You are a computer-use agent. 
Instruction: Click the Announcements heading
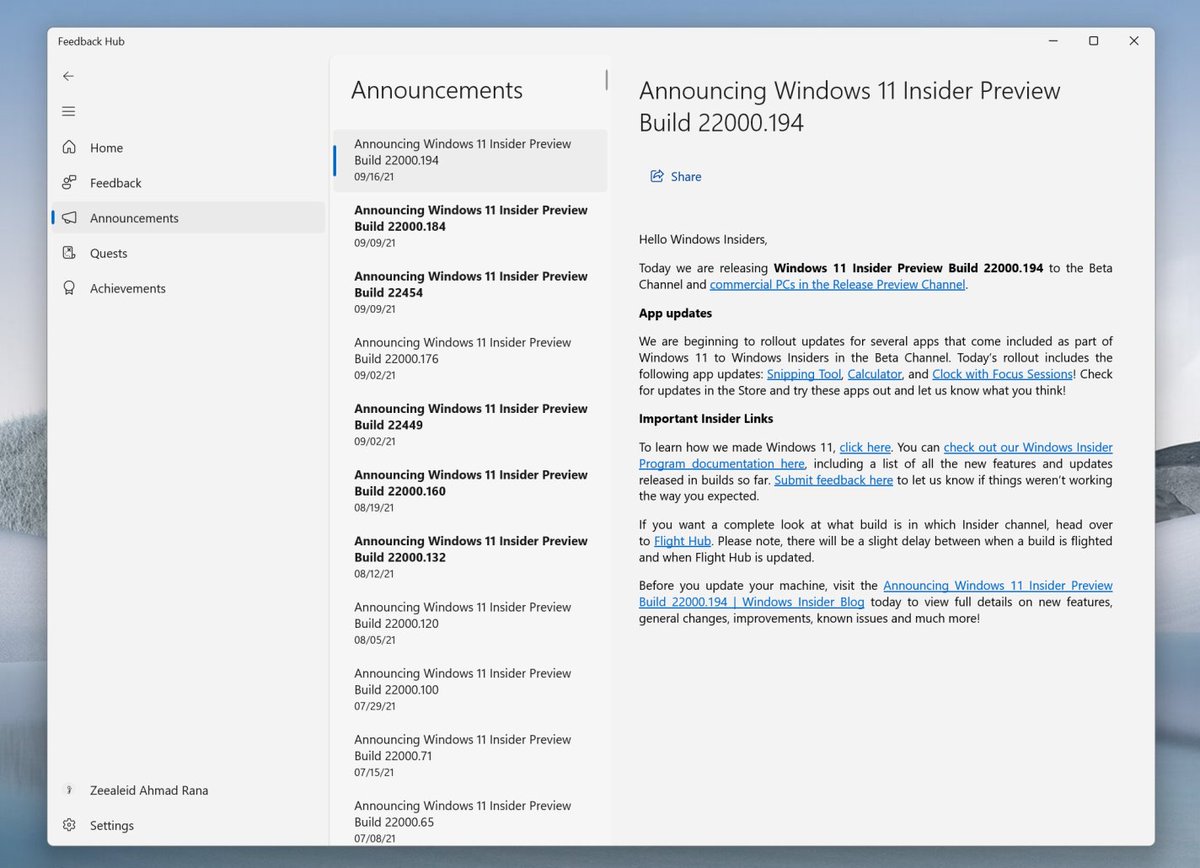coord(437,90)
